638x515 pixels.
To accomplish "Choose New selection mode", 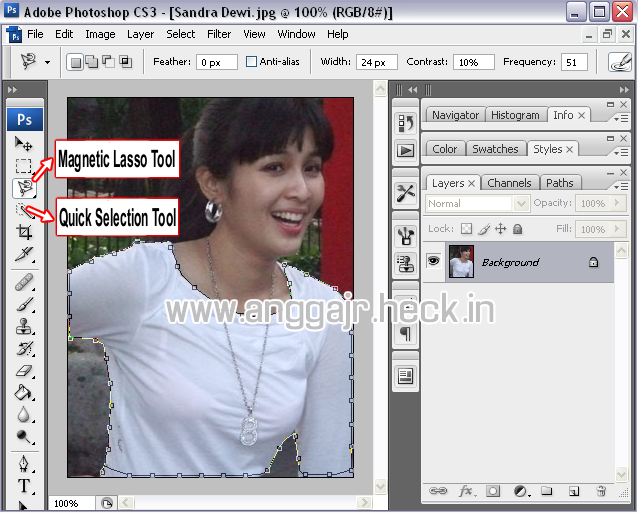I will (x=75, y=62).
